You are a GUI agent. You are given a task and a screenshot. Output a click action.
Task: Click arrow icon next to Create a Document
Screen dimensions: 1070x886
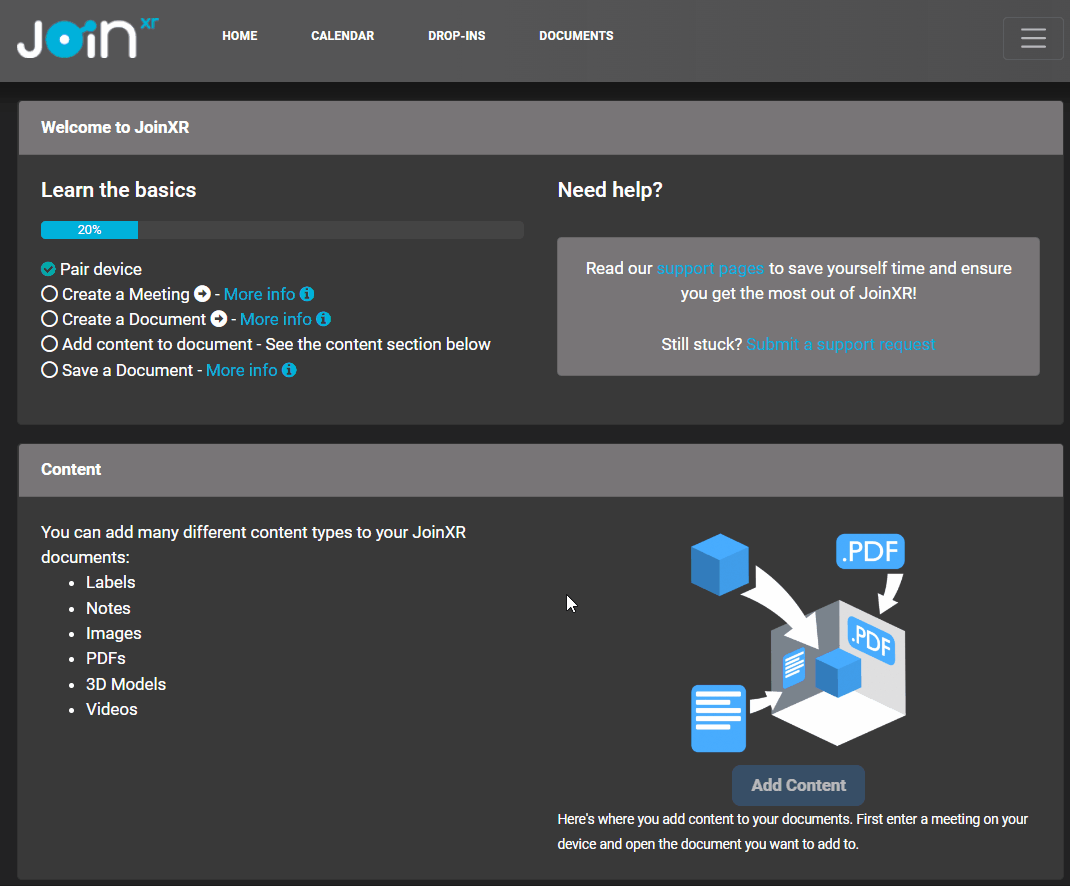[x=219, y=319]
